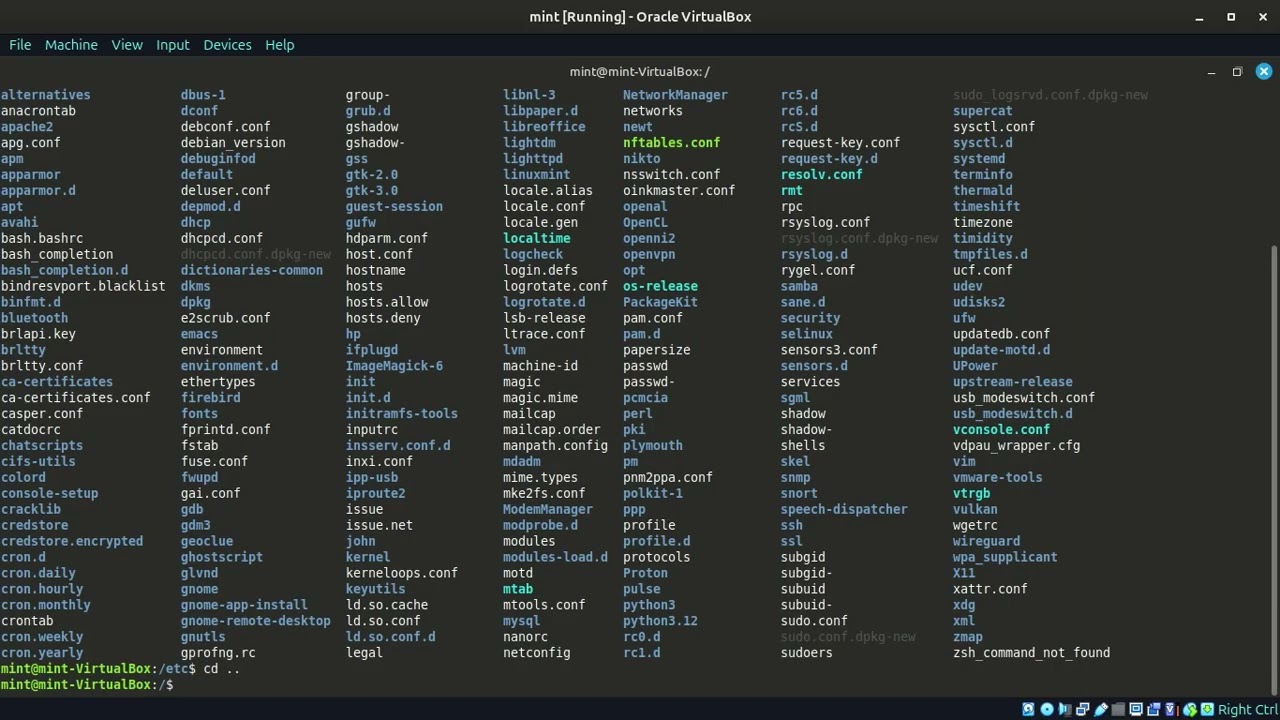Click the 'vdpau_wrapper.cfg' file name
This screenshot has height=720, width=1280.
tap(1016, 446)
